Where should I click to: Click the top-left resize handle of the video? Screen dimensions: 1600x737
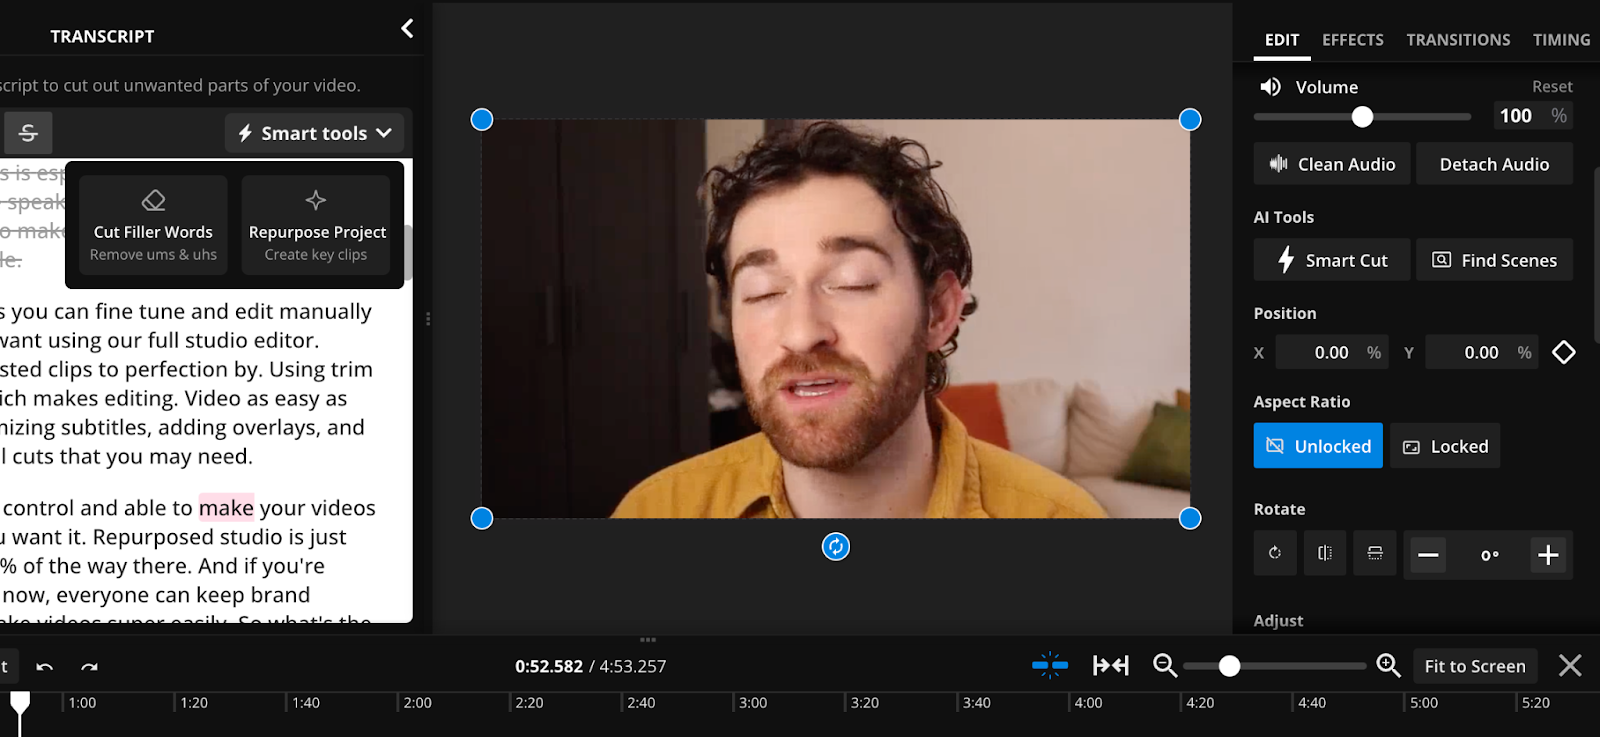pyautogui.click(x=482, y=120)
